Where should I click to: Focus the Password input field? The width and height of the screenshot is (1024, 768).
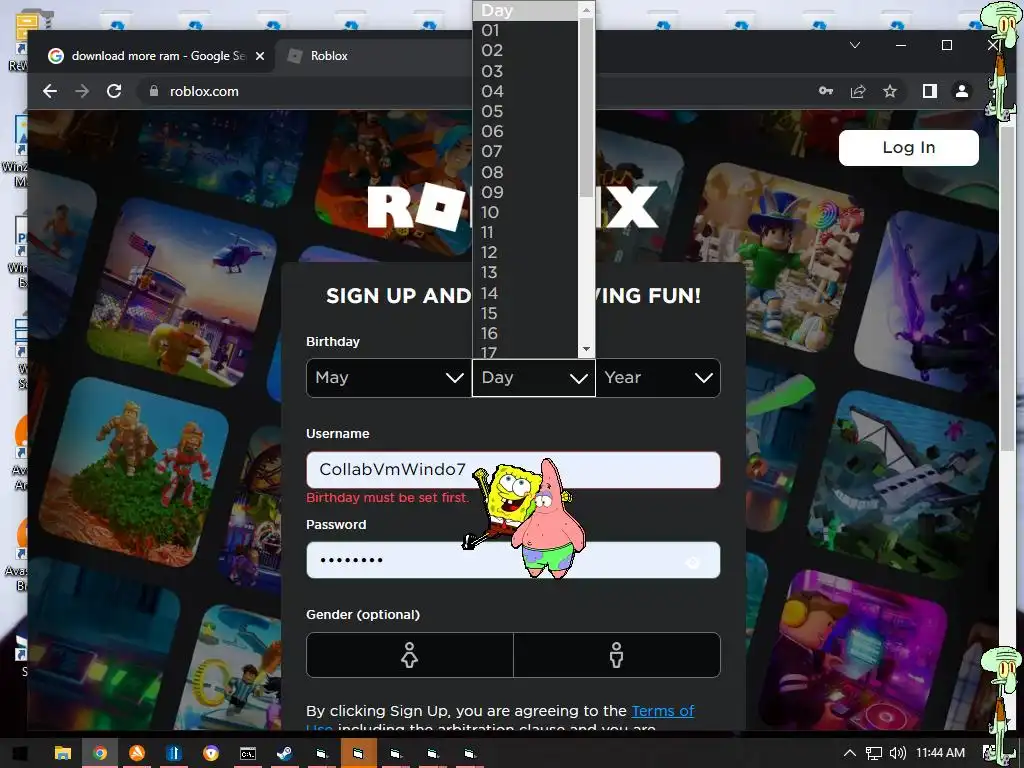click(x=513, y=560)
